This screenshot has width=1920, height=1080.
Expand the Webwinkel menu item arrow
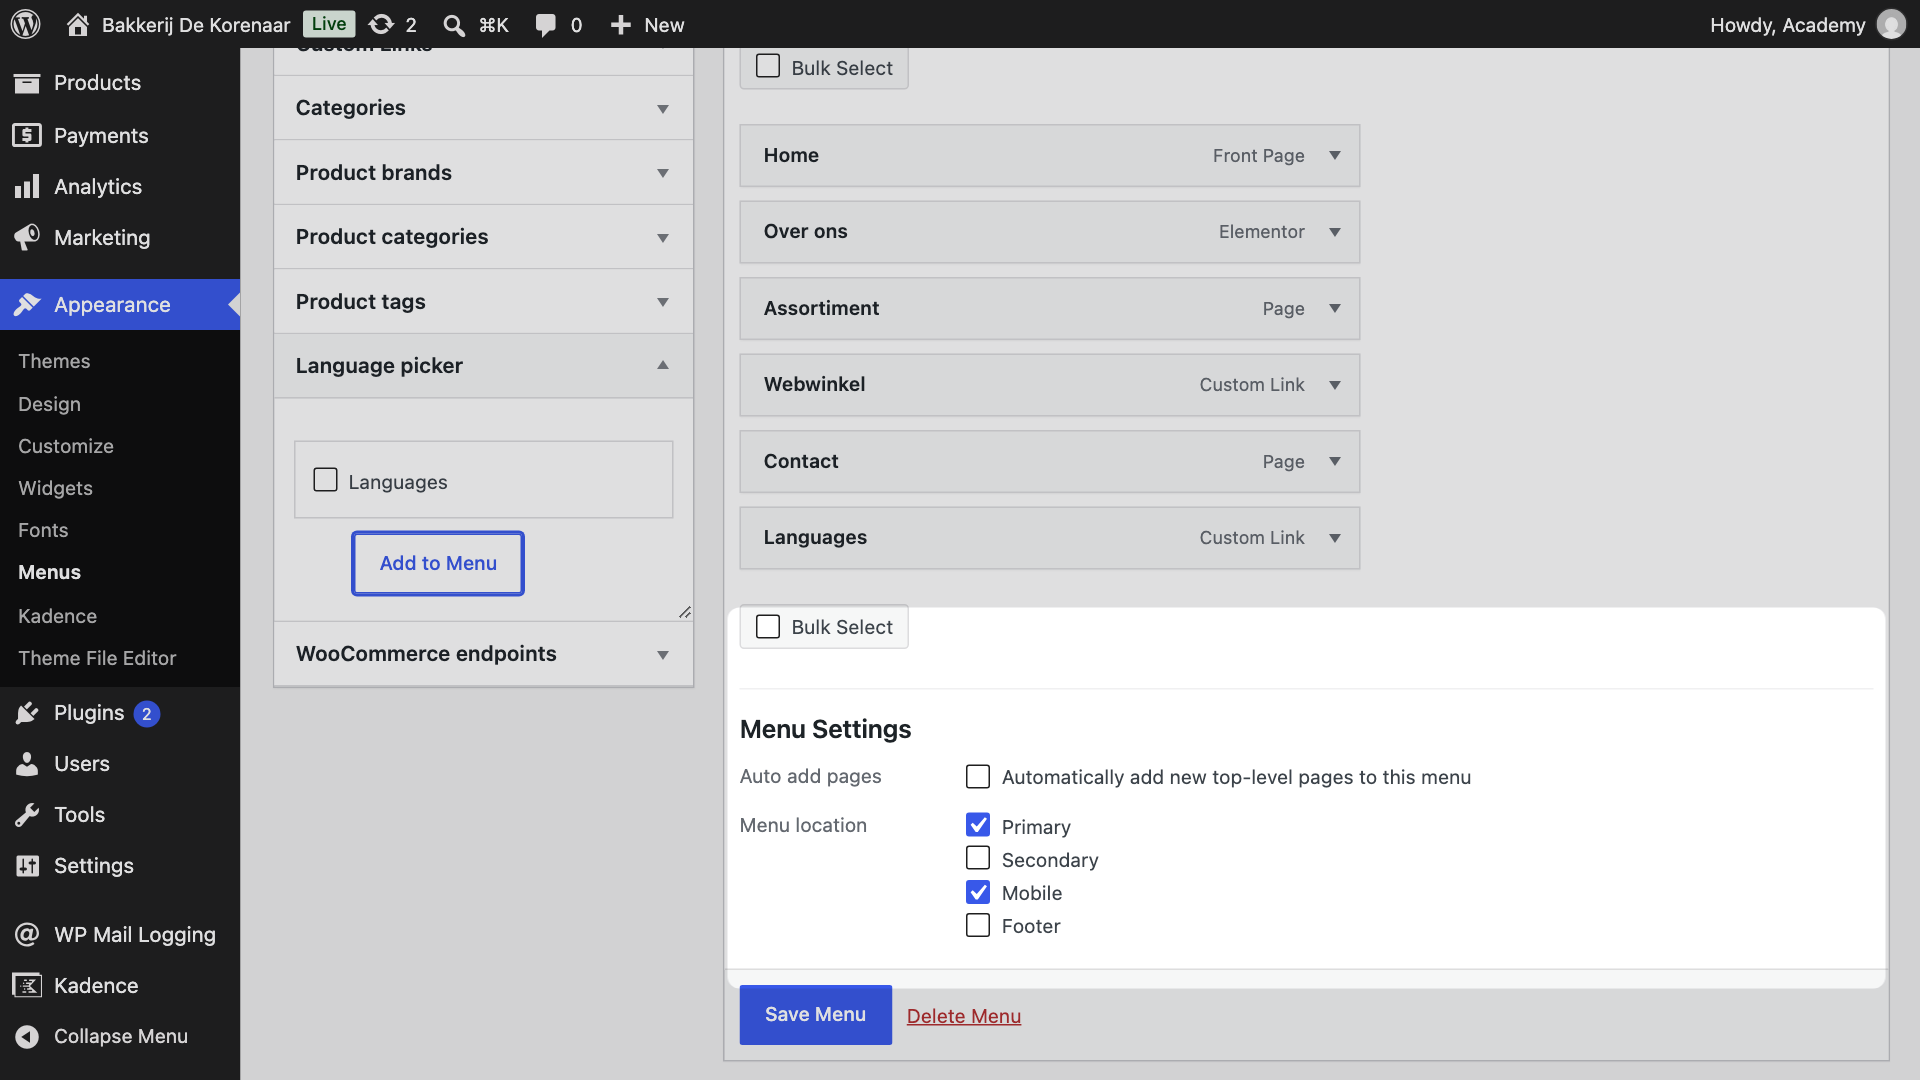pyautogui.click(x=1335, y=385)
